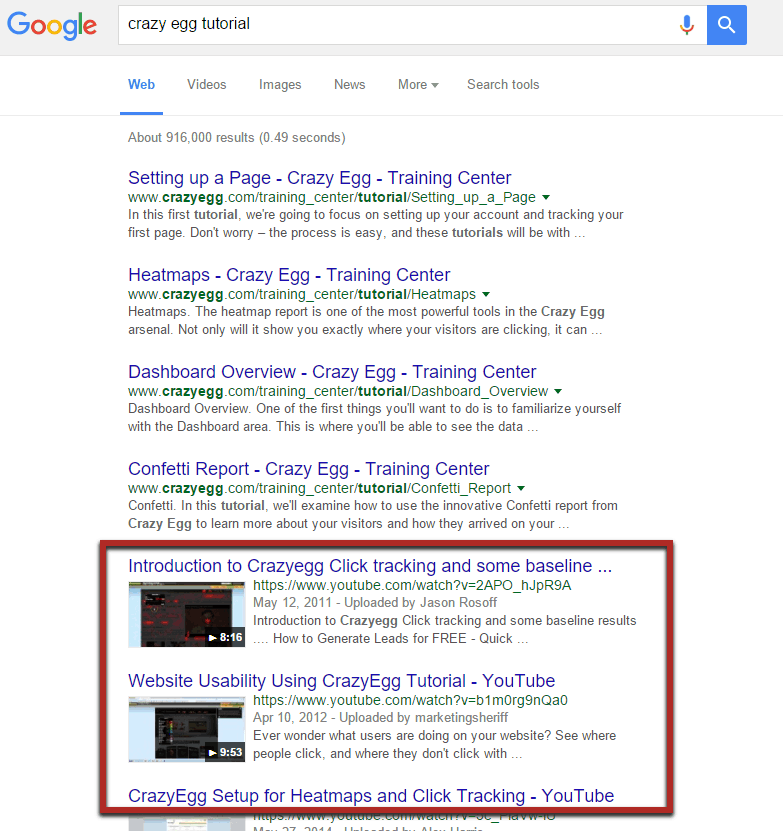
Task: Click the microphone voice search icon
Action: pyautogui.click(x=686, y=25)
